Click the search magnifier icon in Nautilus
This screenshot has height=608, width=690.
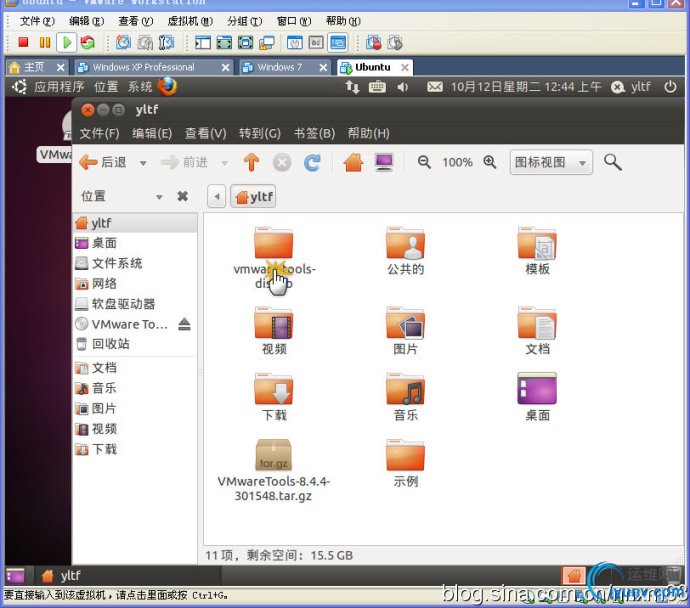coord(612,162)
